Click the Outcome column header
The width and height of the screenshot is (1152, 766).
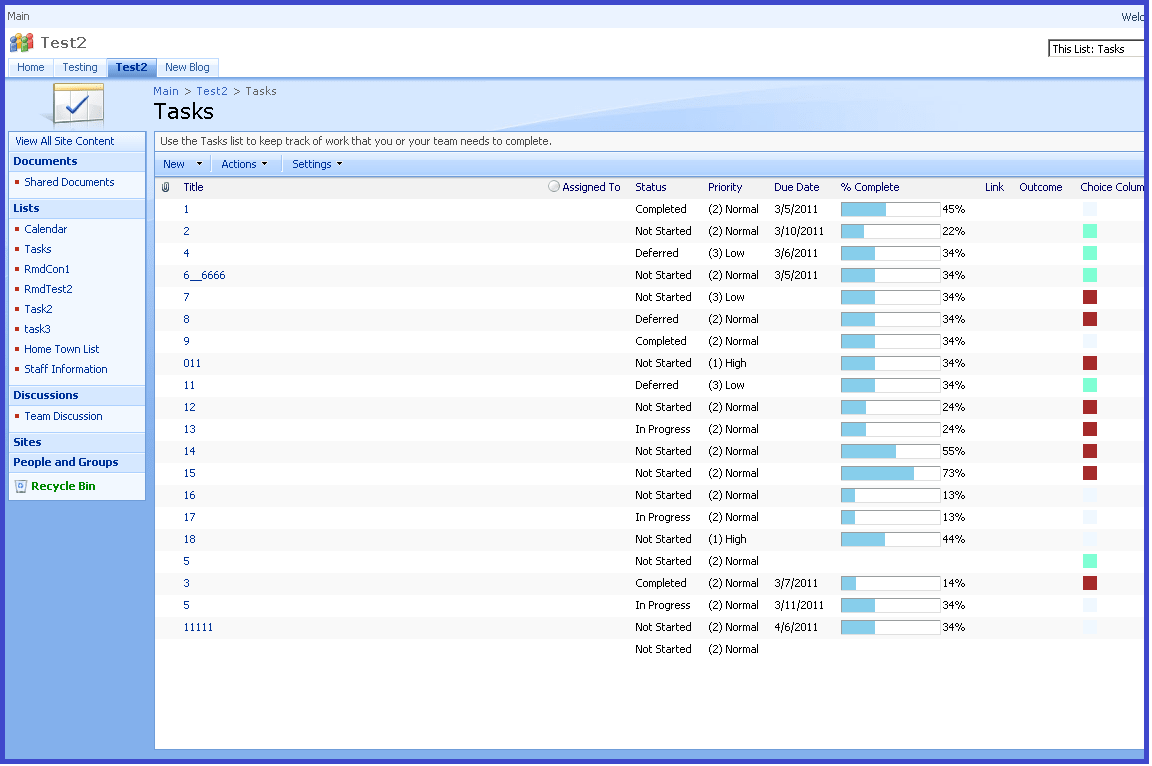1040,187
